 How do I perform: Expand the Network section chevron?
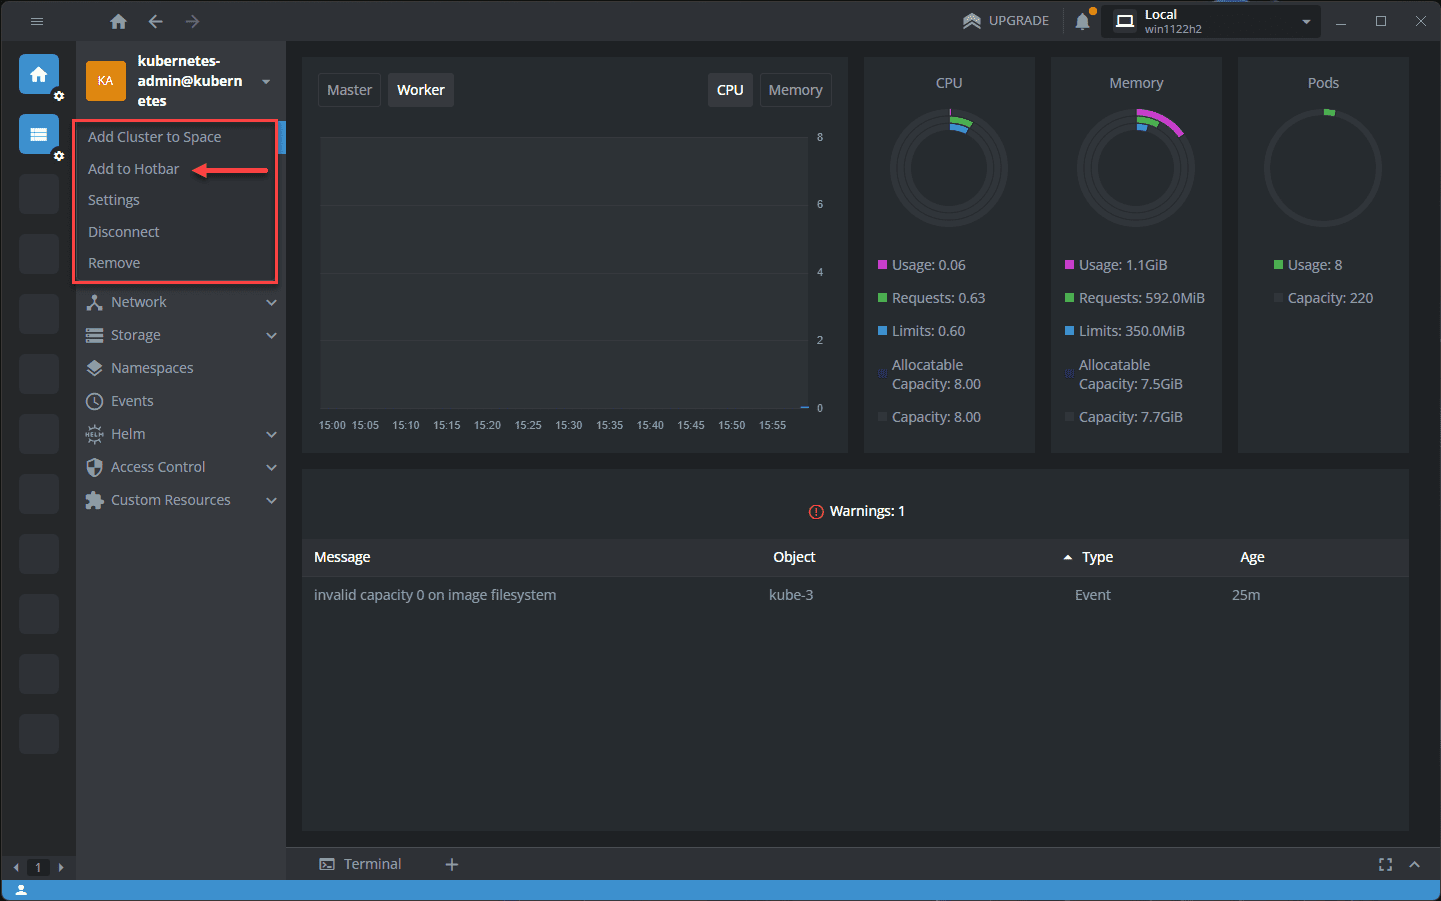(271, 302)
